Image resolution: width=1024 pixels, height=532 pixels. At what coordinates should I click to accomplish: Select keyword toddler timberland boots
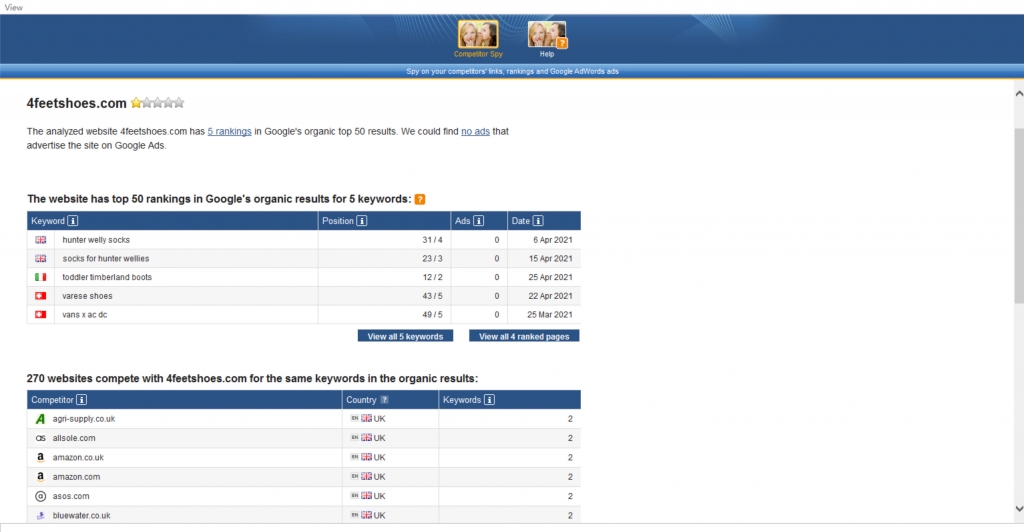[107, 277]
